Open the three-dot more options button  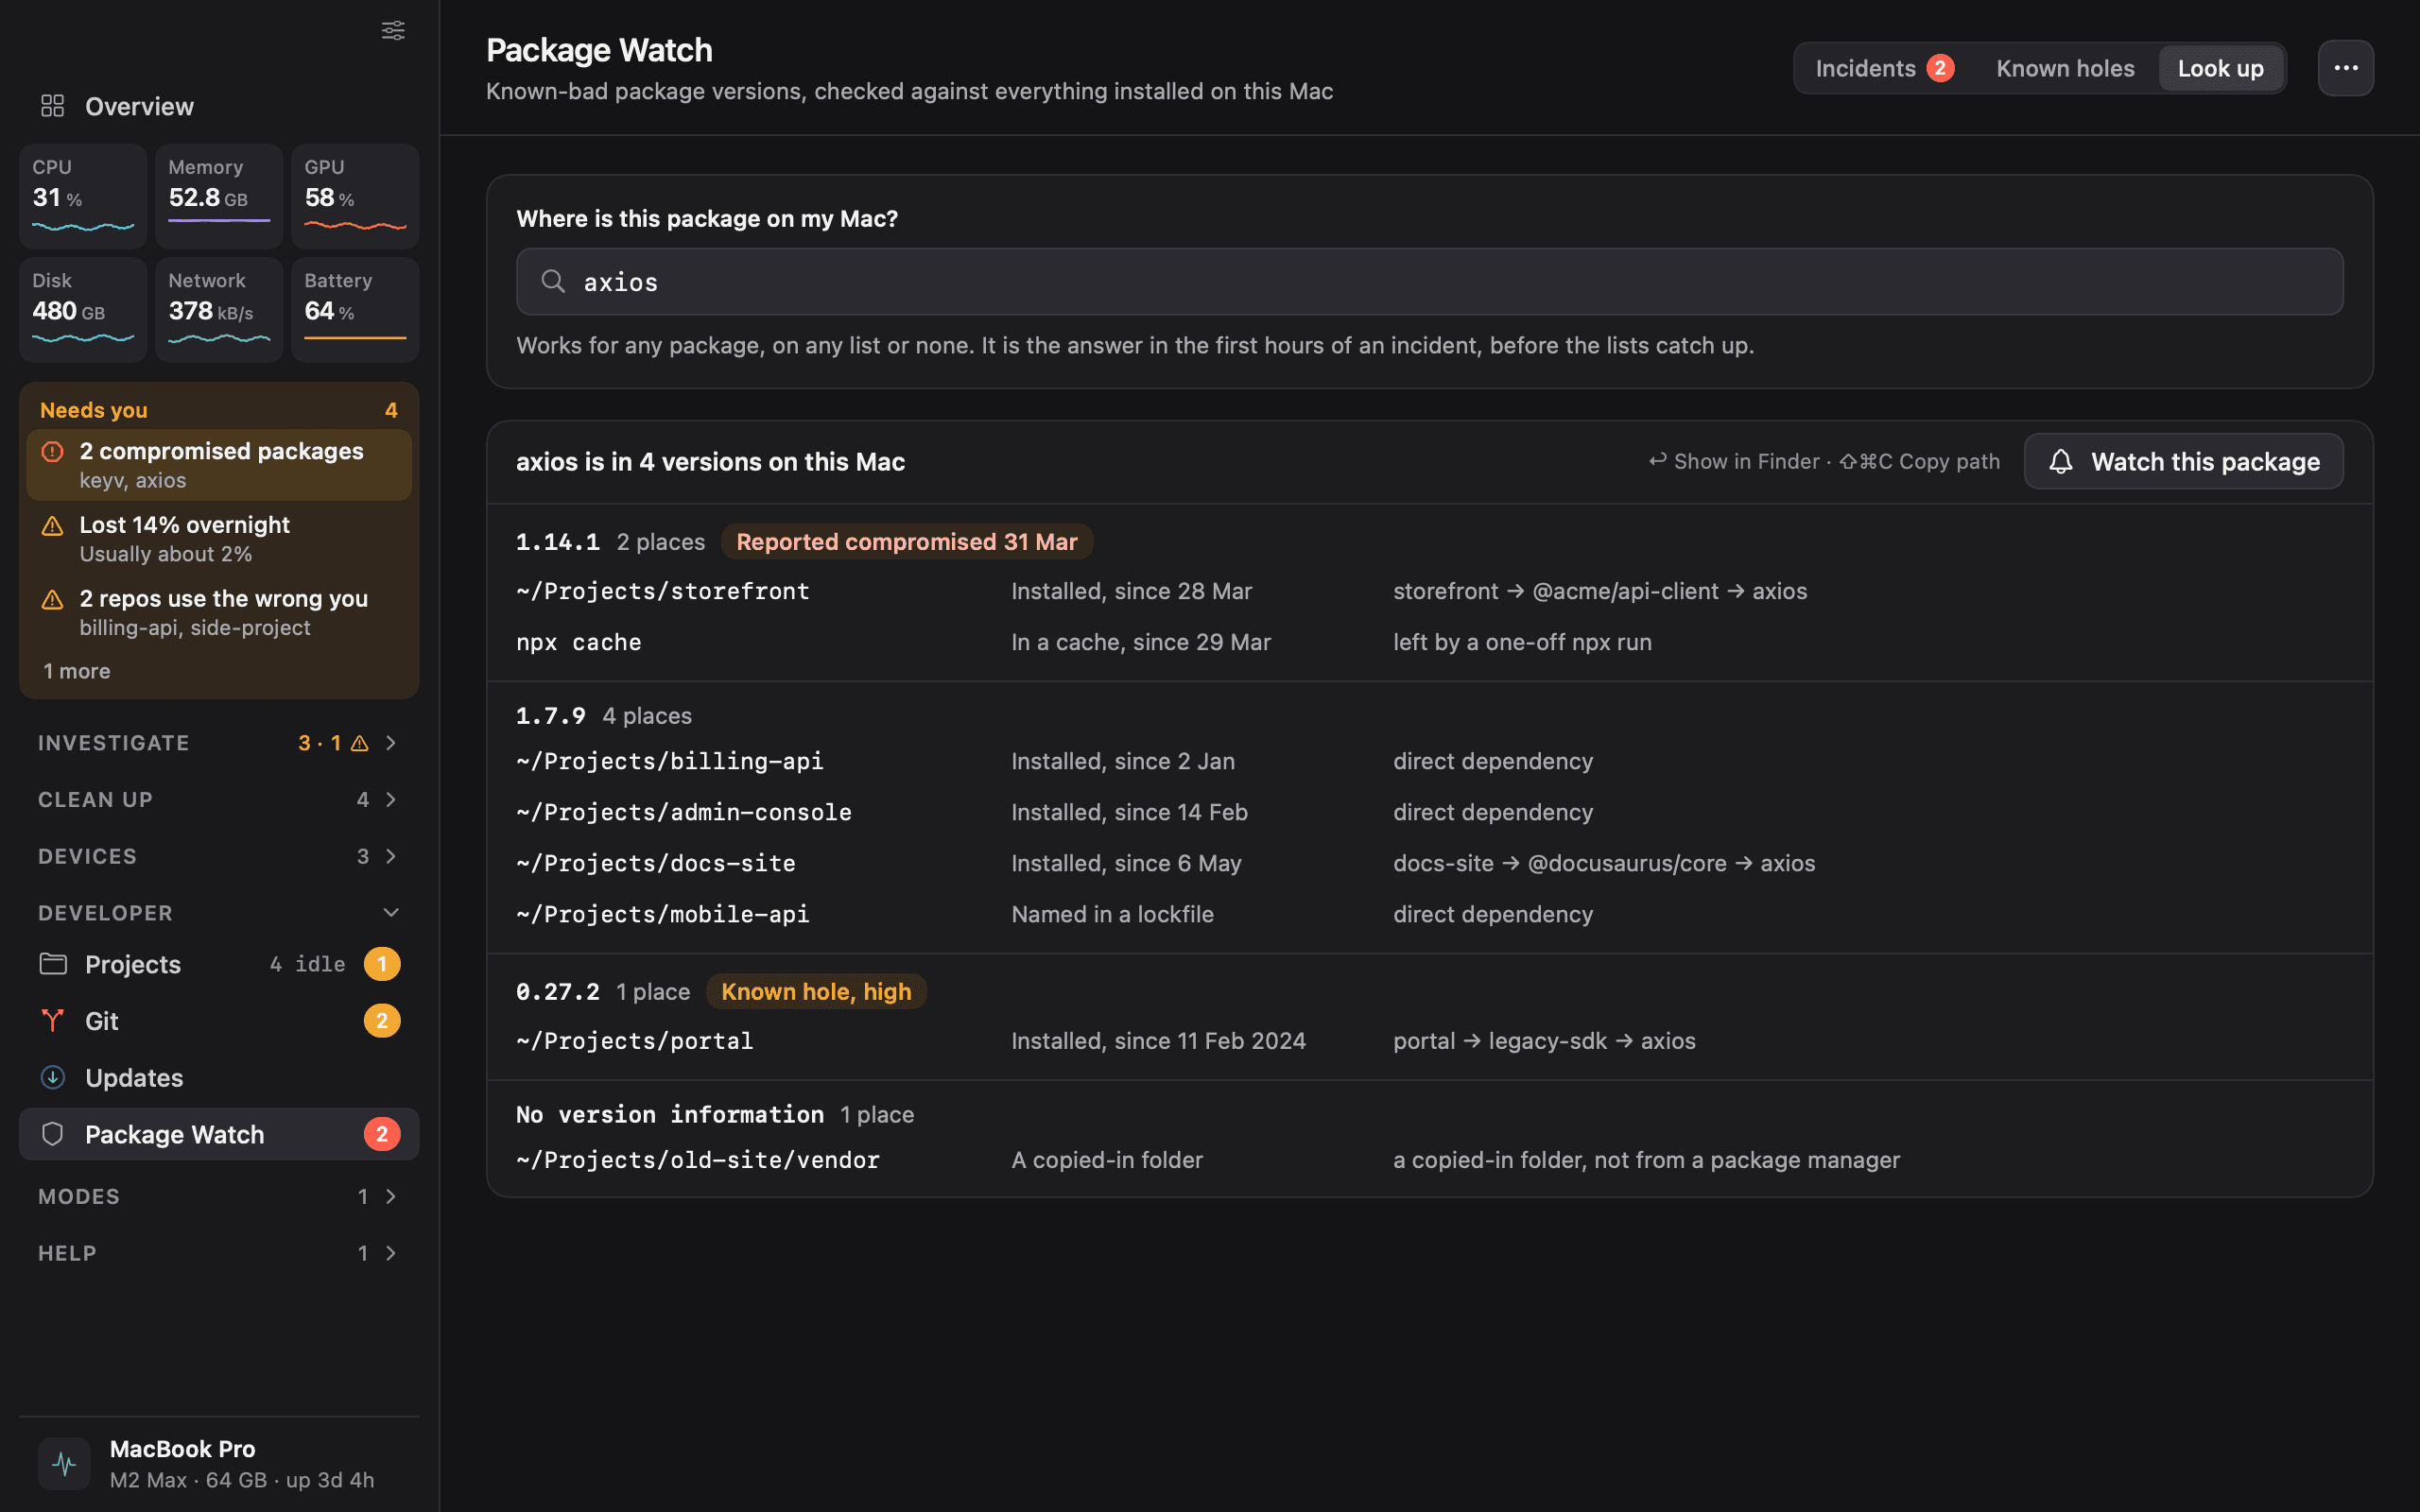pyautogui.click(x=2346, y=68)
